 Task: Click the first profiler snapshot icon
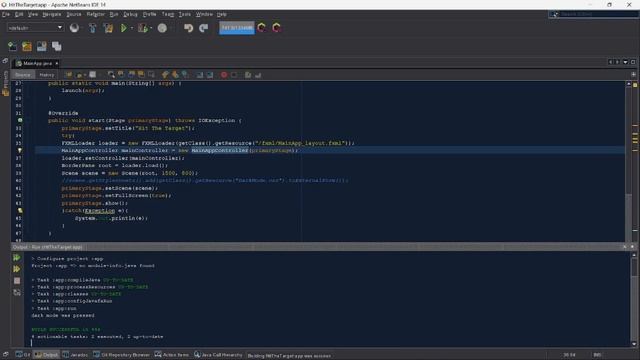(262, 28)
